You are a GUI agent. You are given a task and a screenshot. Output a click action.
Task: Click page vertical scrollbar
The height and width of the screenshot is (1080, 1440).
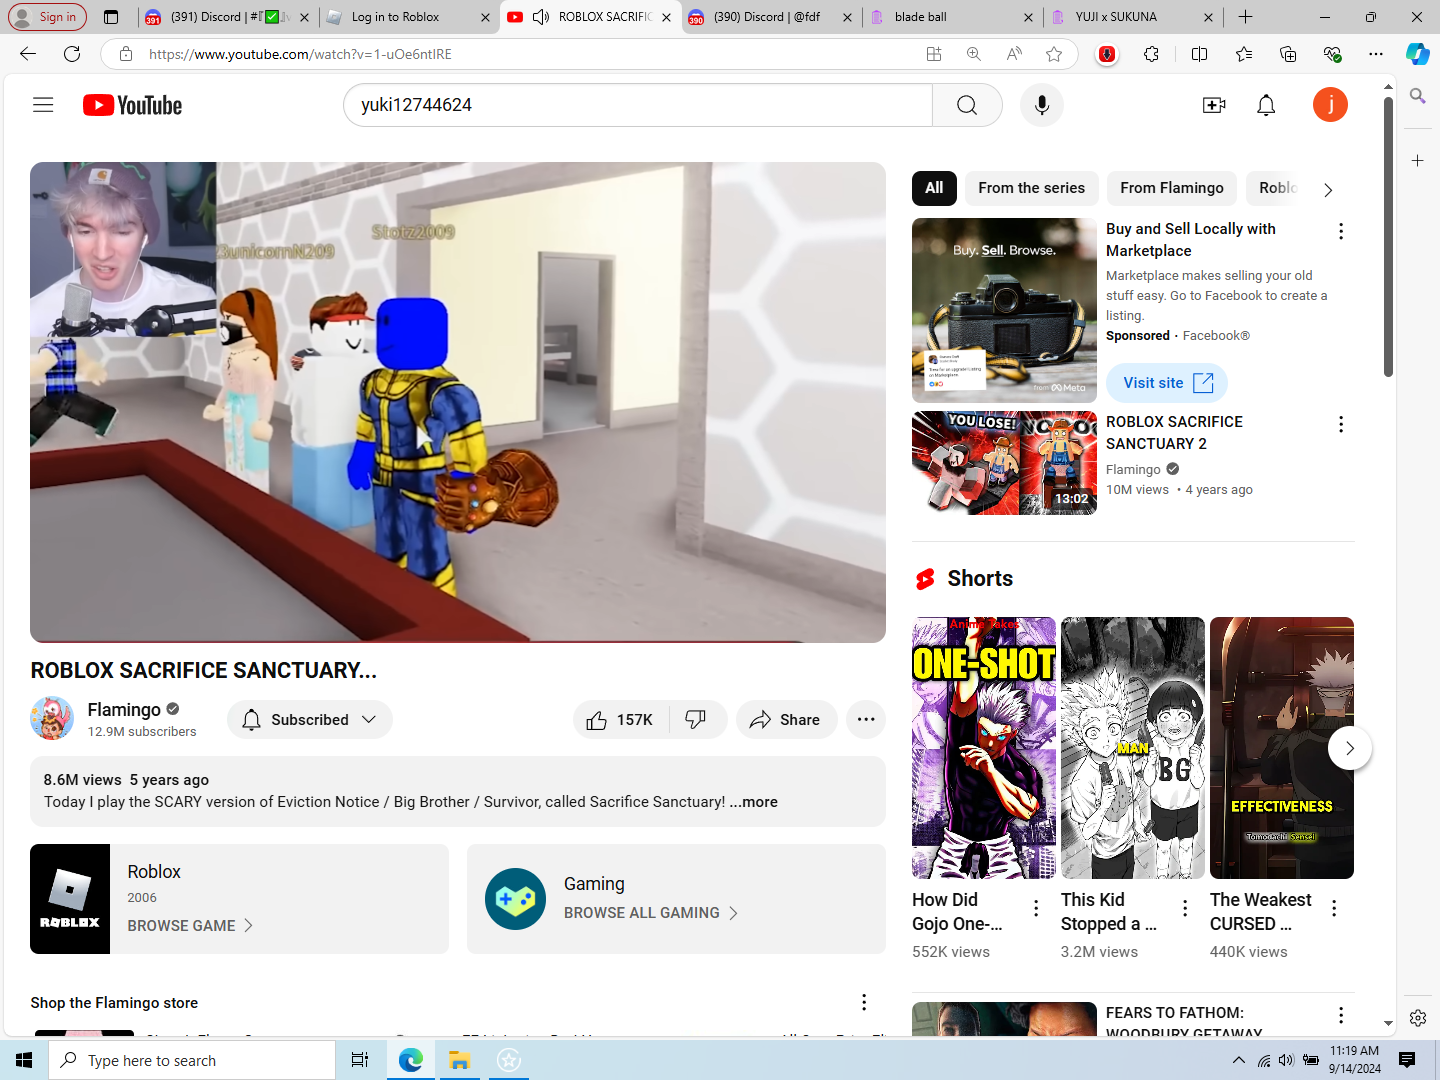[x=1388, y=238]
